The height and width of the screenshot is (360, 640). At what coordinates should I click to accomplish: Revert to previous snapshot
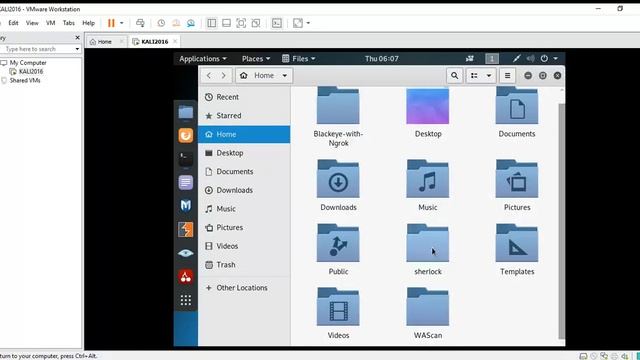[176, 23]
